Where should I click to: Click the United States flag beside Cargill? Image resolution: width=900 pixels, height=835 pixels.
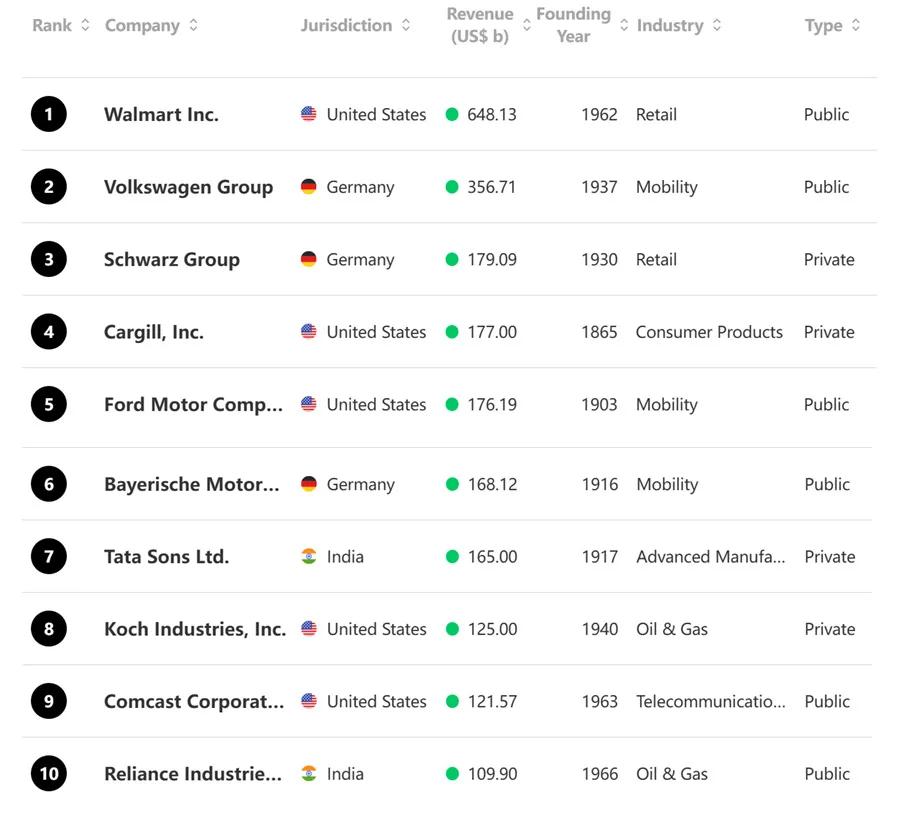tap(309, 332)
